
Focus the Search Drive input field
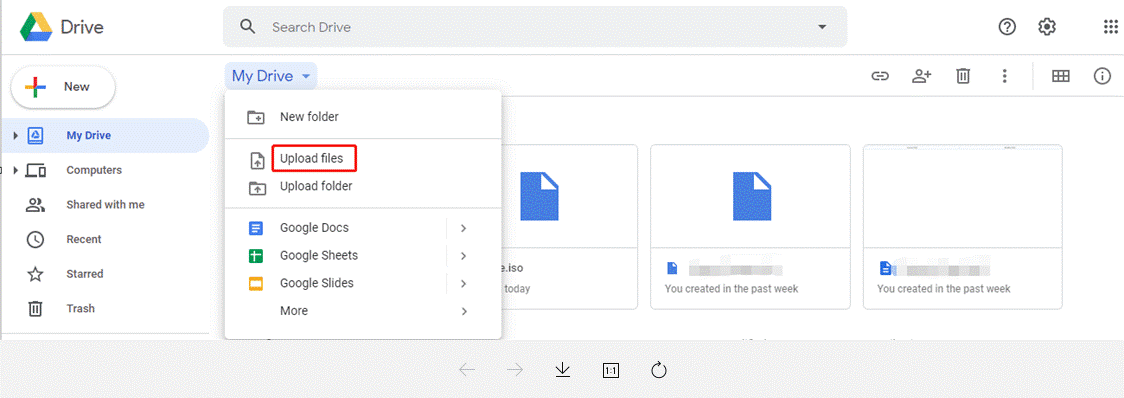pyautogui.click(x=534, y=27)
